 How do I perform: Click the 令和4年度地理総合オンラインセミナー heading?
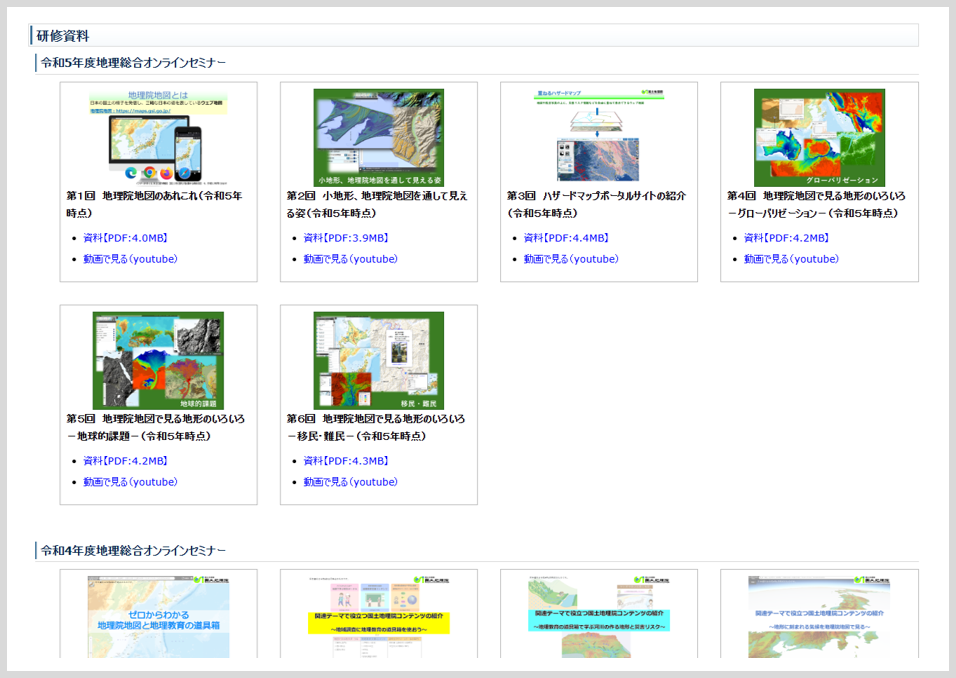point(134,551)
